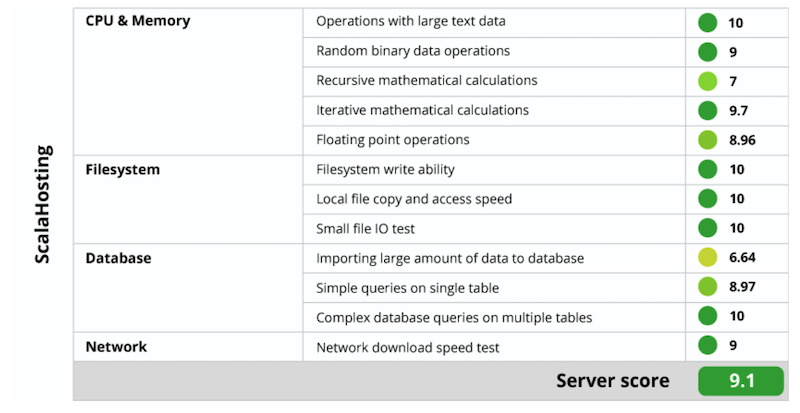Image resolution: width=800 pixels, height=413 pixels.
Task: Click Complex database queries on multiple tables text
Action: click(454, 317)
